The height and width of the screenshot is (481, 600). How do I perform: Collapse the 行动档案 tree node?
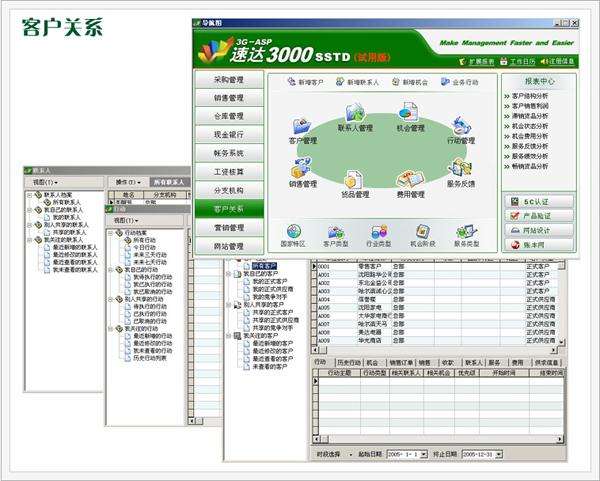click(x=110, y=233)
